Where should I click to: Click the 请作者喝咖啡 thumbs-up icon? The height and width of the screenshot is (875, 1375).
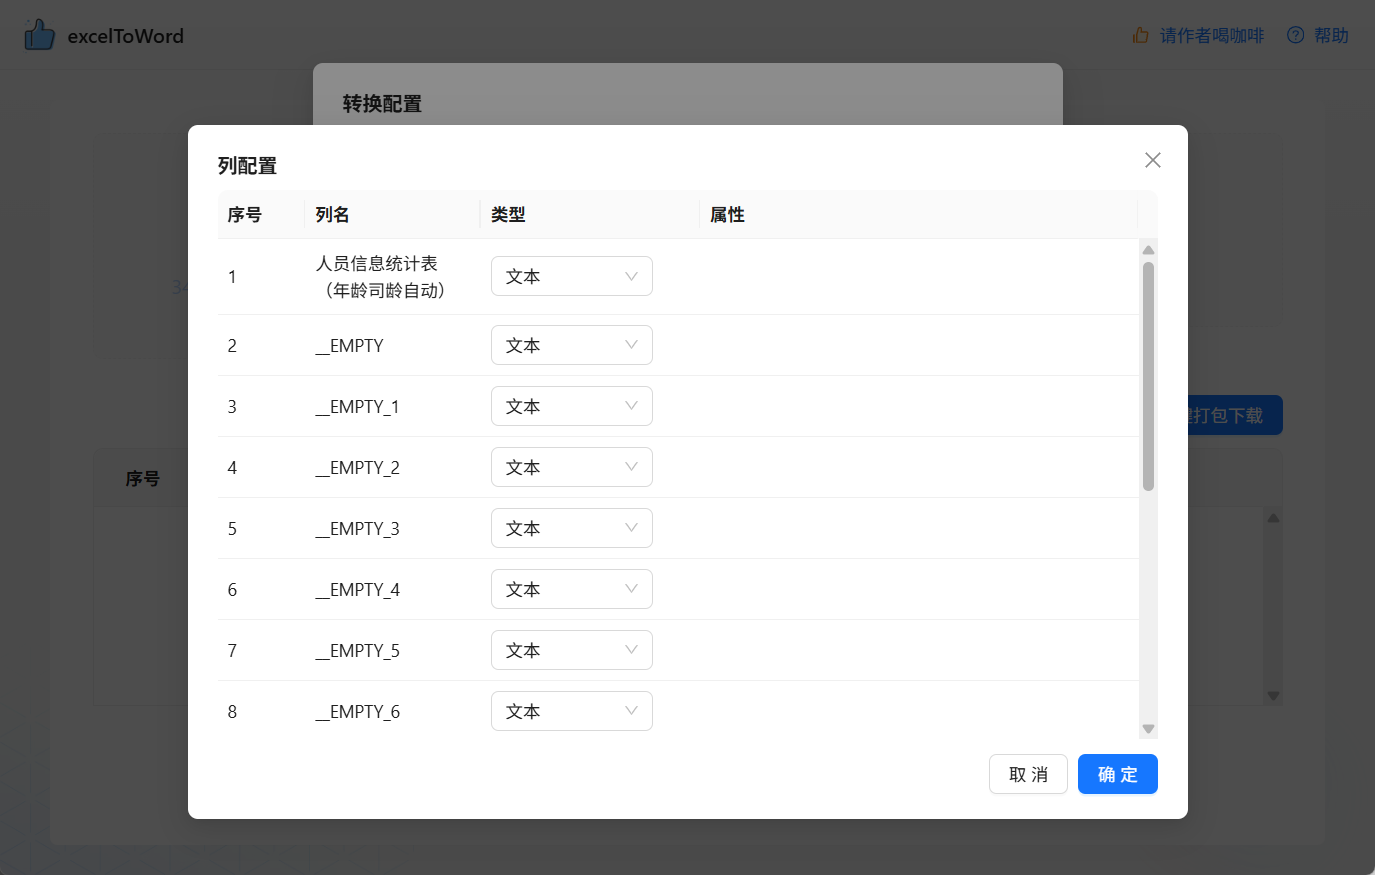tap(1140, 35)
